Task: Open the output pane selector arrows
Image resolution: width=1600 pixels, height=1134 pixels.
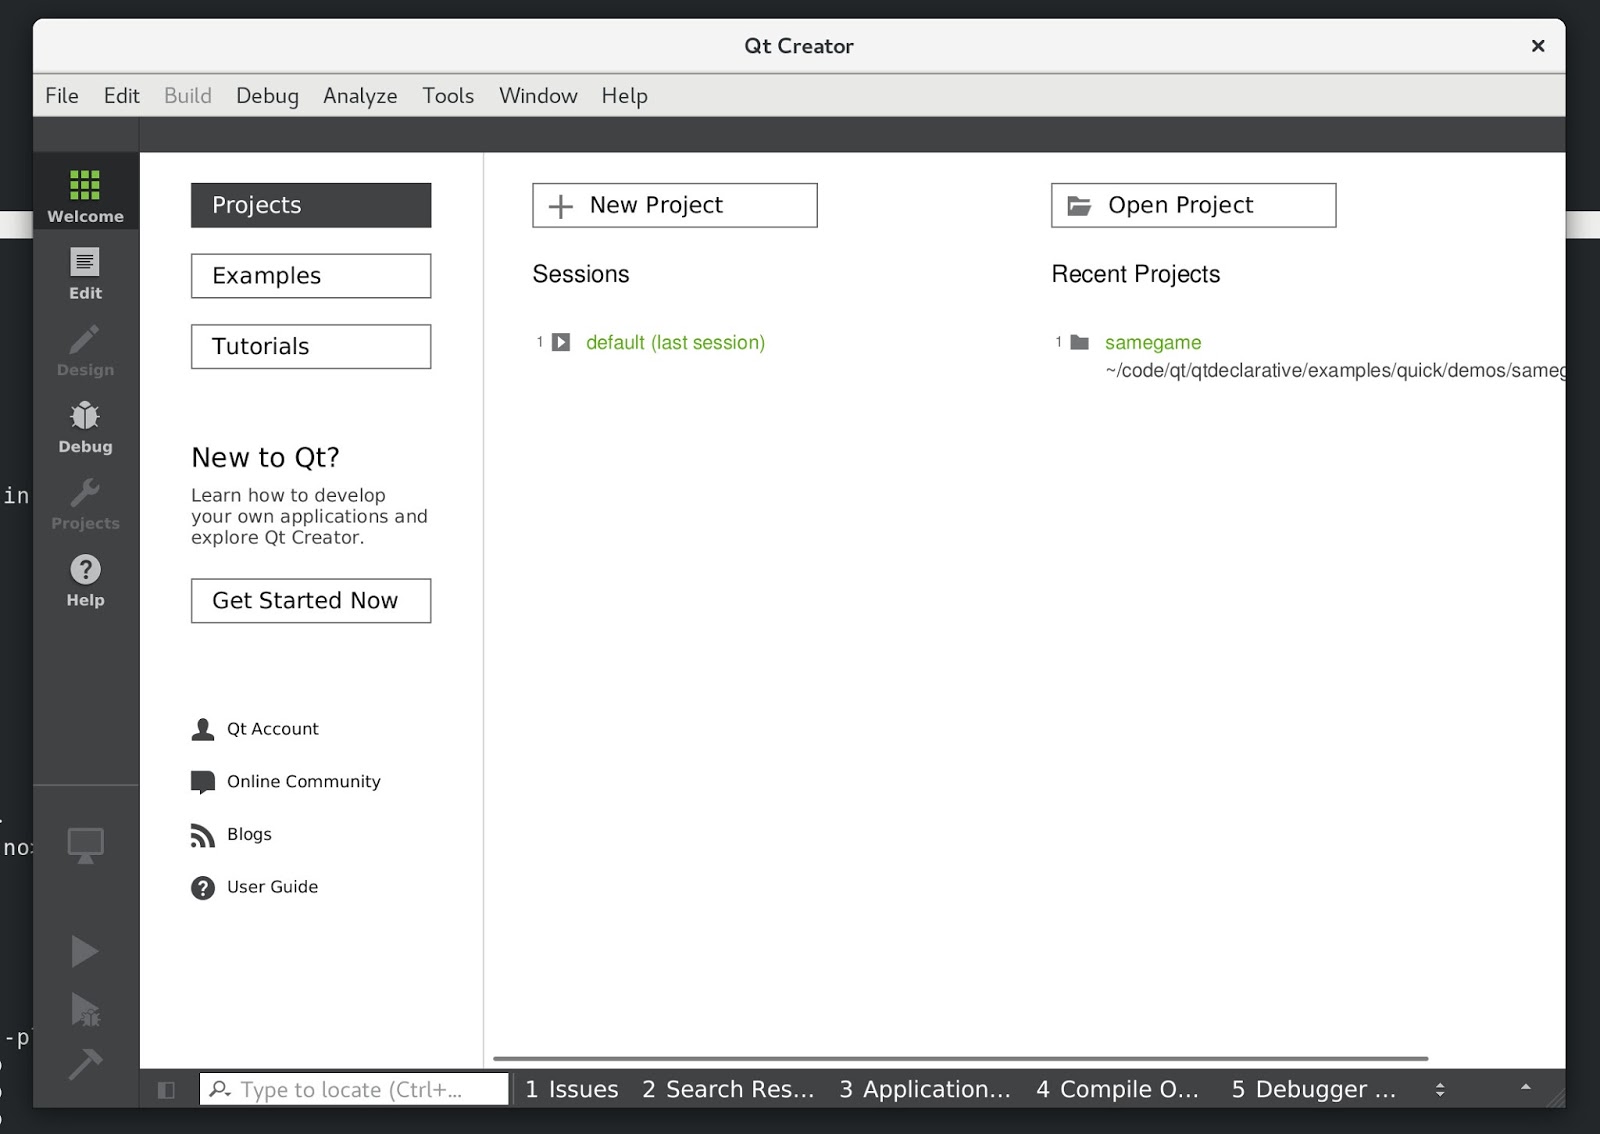Action: [x=1440, y=1089]
